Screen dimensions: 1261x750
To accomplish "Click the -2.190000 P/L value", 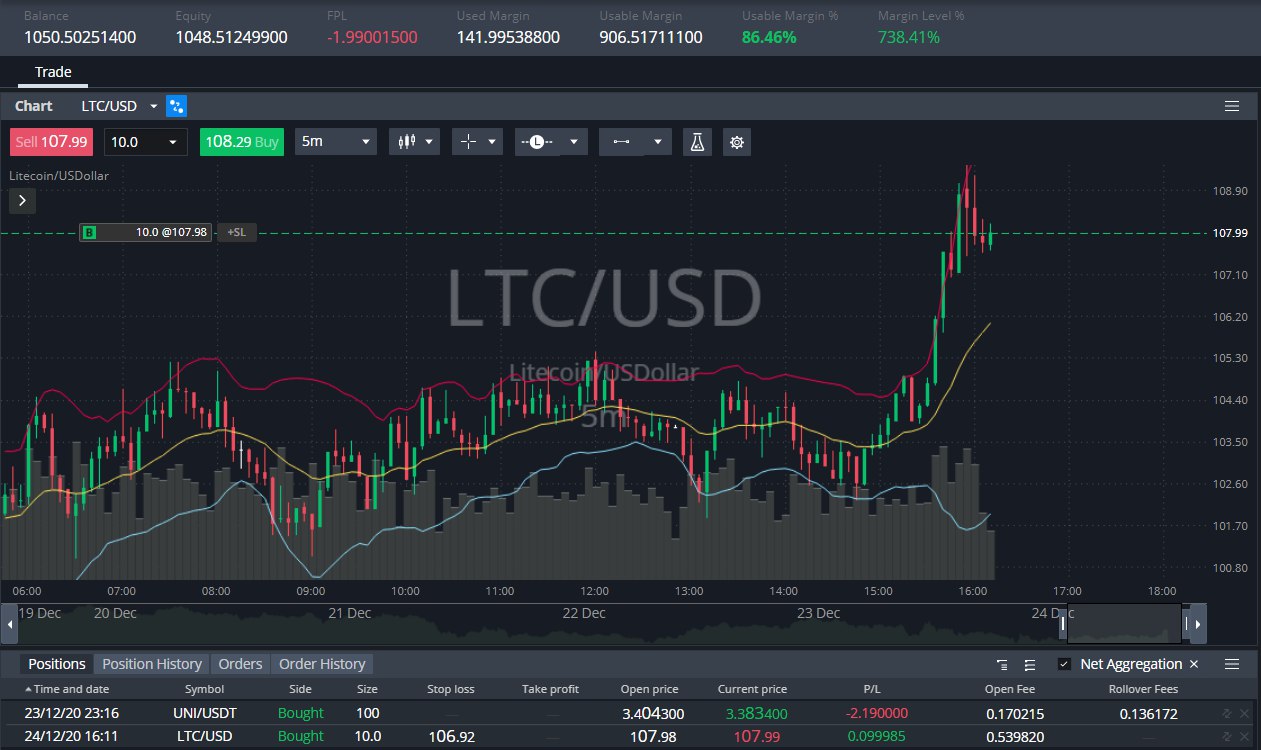I will click(x=877, y=713).
